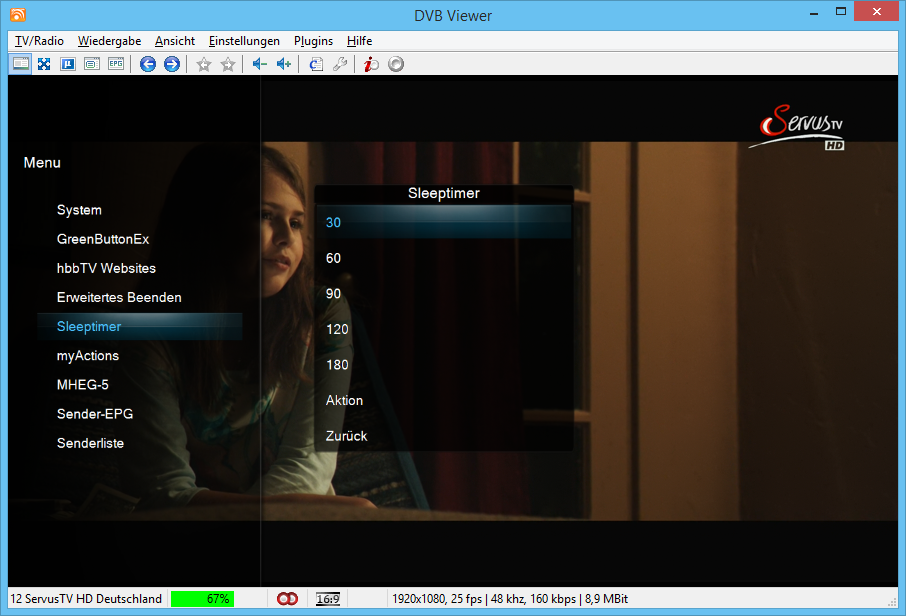906x616 pixels.
Task: Select 60 minutes in Sleeptimer list
Action: [x=334, y=258]
